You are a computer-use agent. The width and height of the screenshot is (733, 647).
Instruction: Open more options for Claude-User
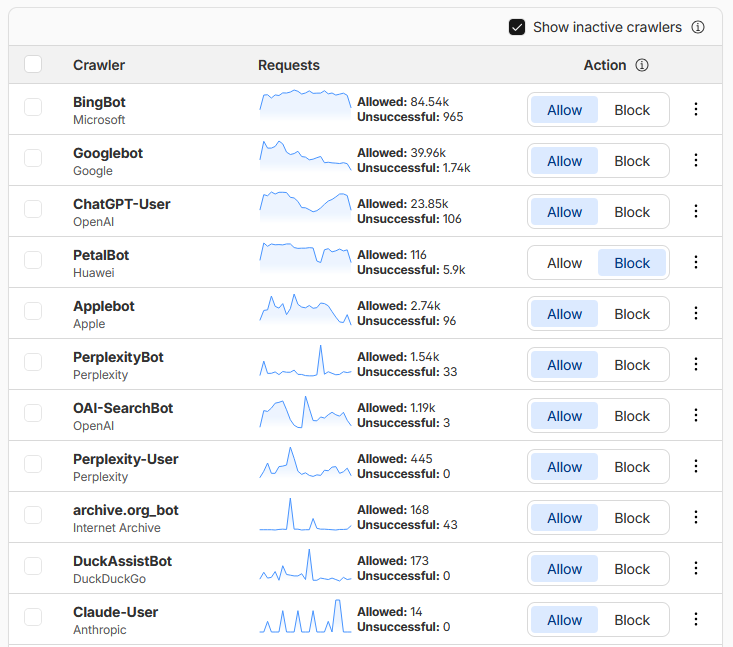pos(696,620)
